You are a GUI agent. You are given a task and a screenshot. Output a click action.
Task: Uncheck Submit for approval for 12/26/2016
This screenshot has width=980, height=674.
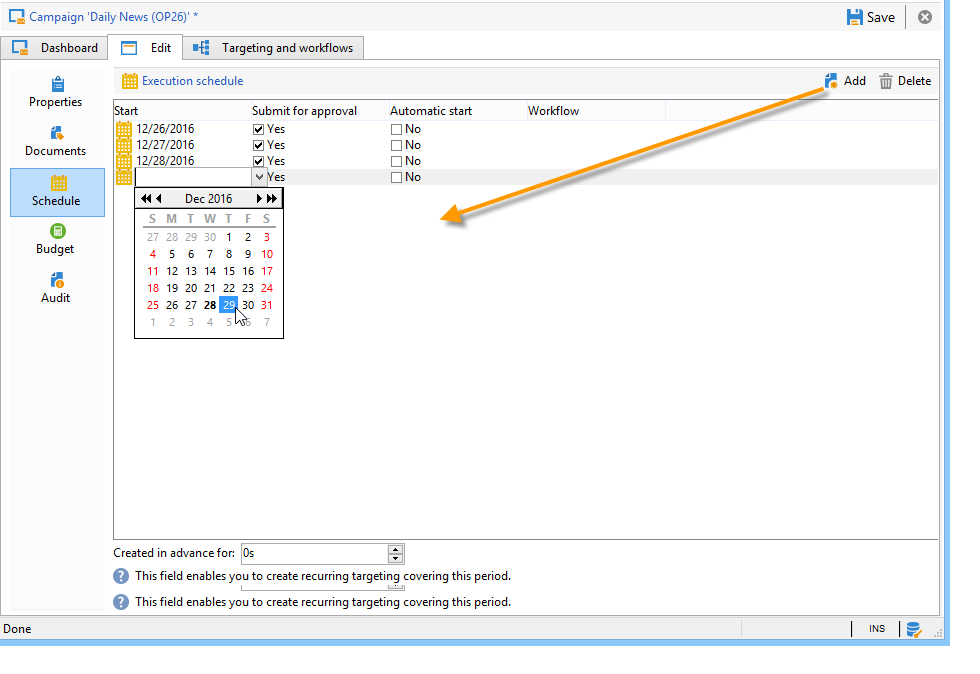(x=258, y=129)
